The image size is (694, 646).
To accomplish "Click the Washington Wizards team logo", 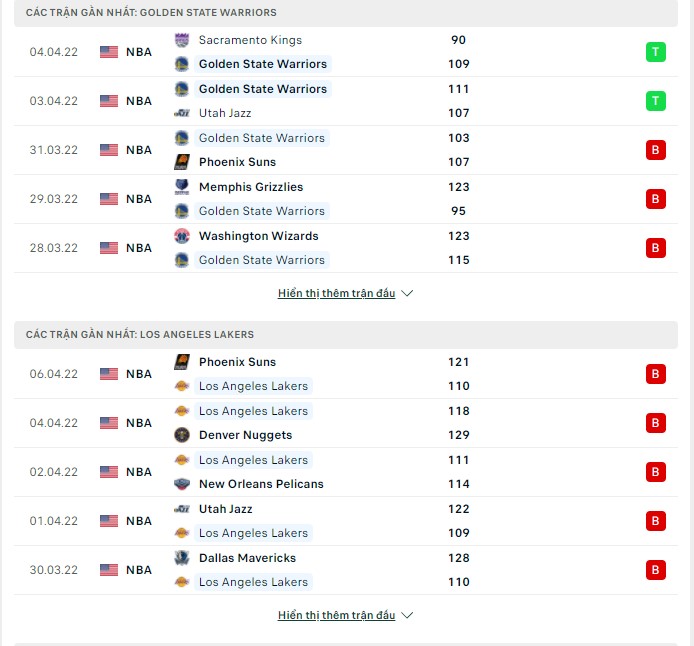I will 181,236.
